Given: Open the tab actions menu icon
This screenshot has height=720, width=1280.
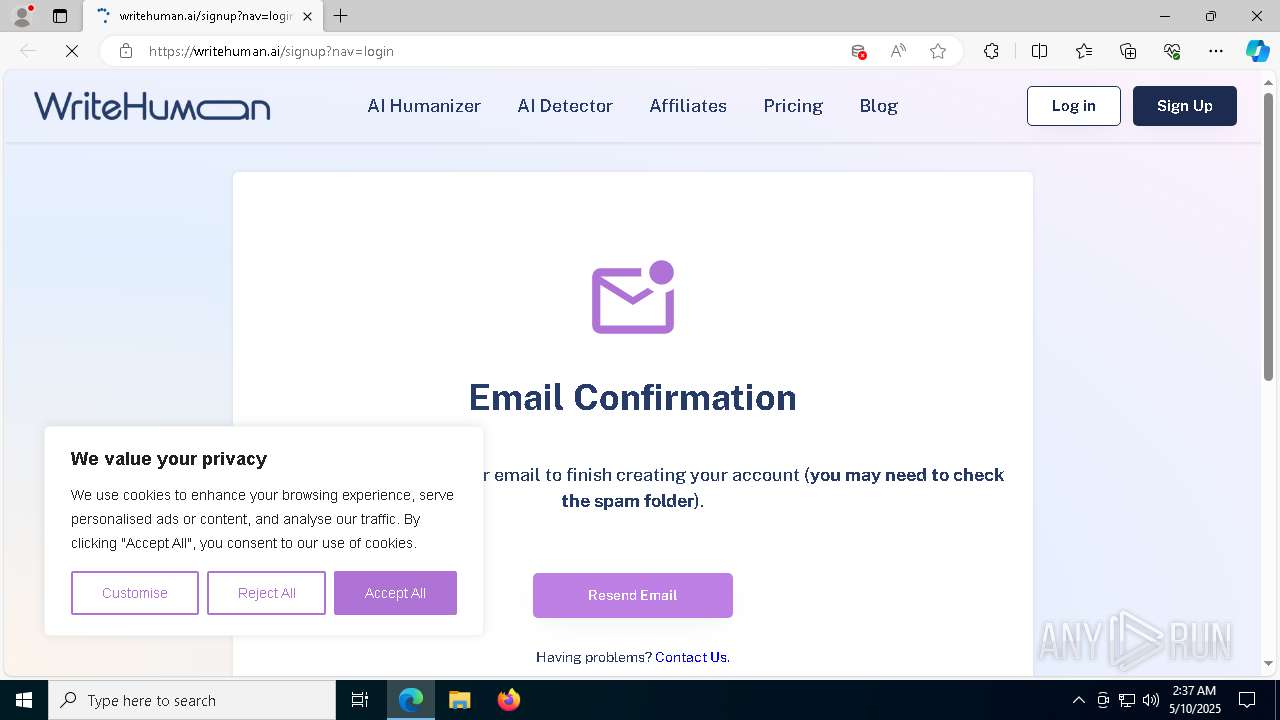Looking at the screenshot, I should point(60,16).
